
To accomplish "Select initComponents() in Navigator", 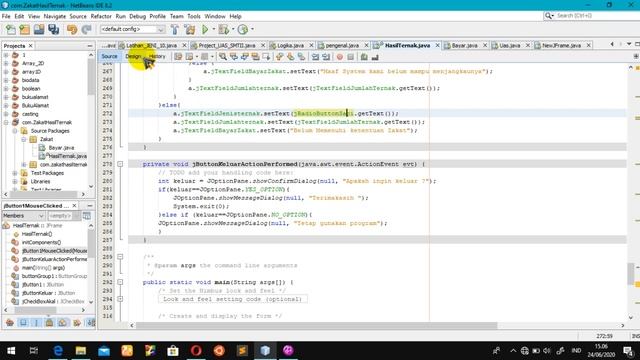I will [x=41, y=242].
